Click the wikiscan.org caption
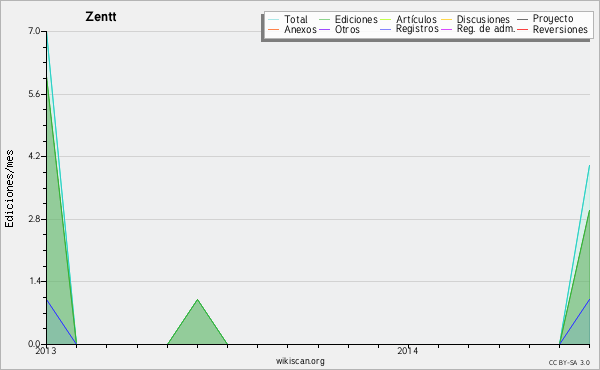600x370 pixels. 300,361
